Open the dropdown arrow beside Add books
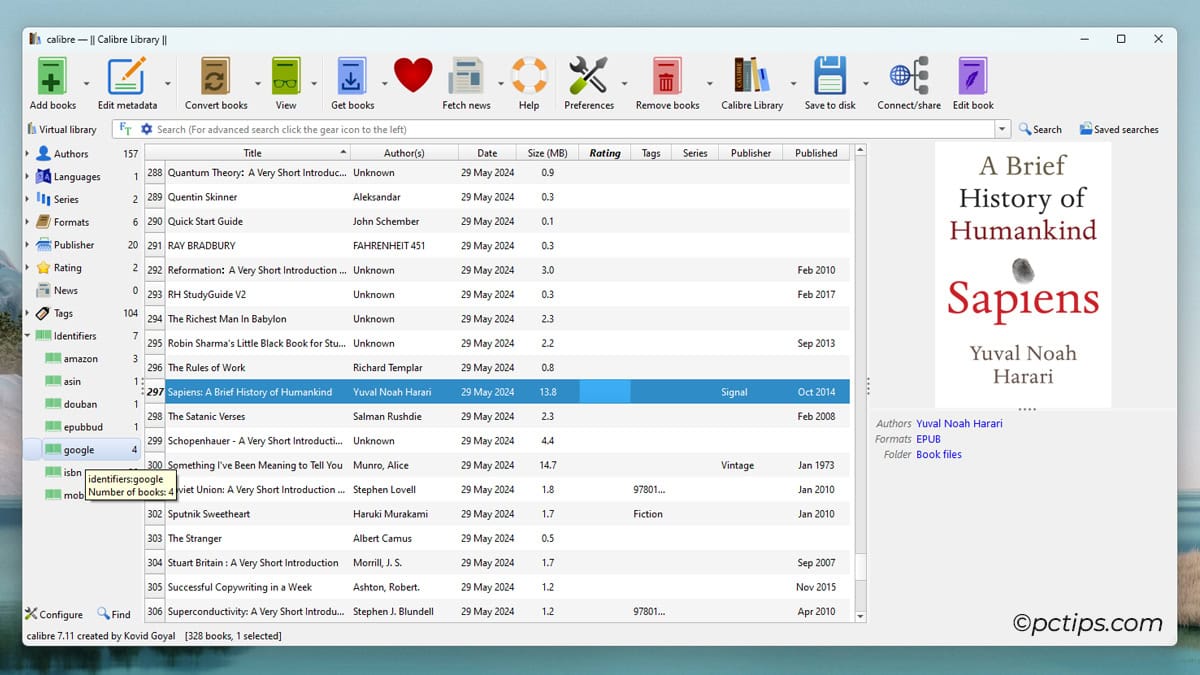This screenshot has width=1200, height=675. (x=86, y=84)
